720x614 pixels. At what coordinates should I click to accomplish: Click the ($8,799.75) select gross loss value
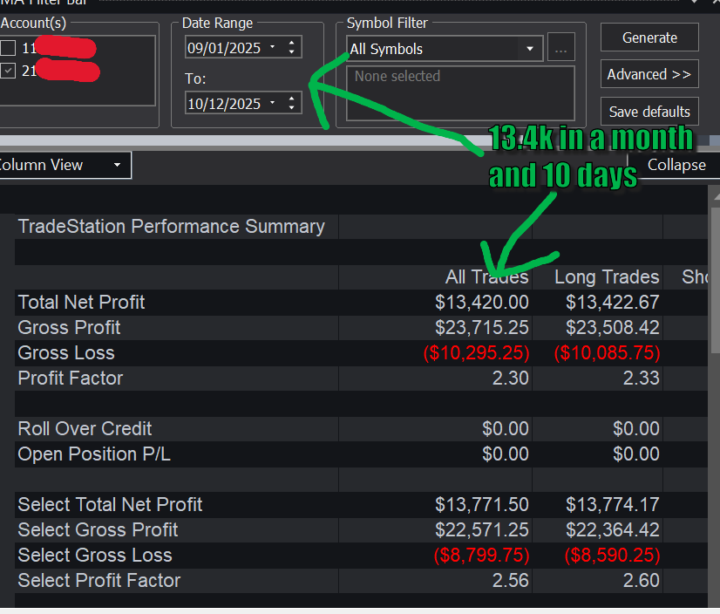click(x=482, y=555)
